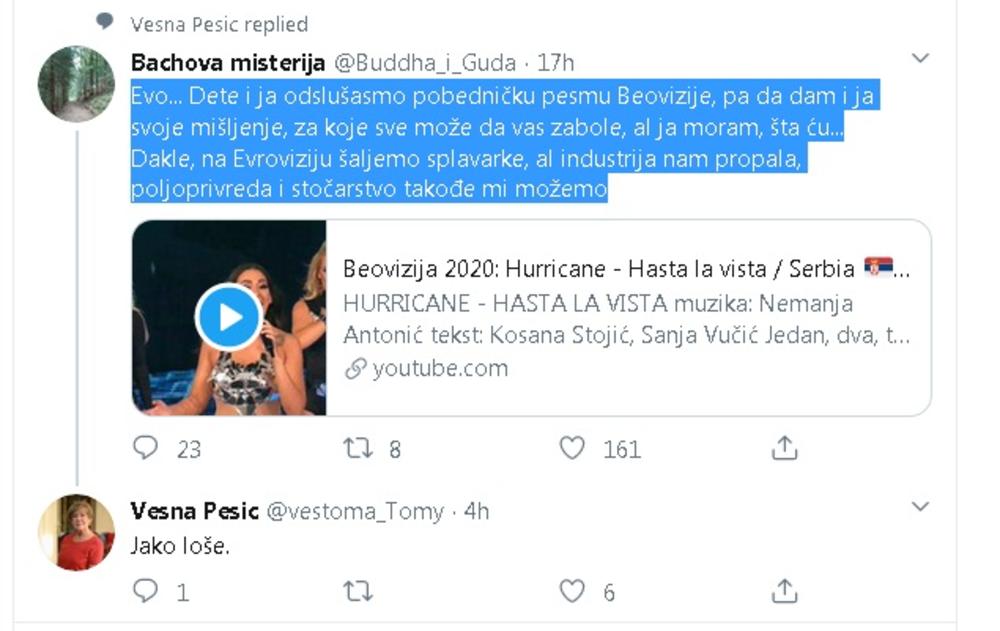Retweet Vesna Pesic's 'Jako loše' tweet

click(358, 591)
